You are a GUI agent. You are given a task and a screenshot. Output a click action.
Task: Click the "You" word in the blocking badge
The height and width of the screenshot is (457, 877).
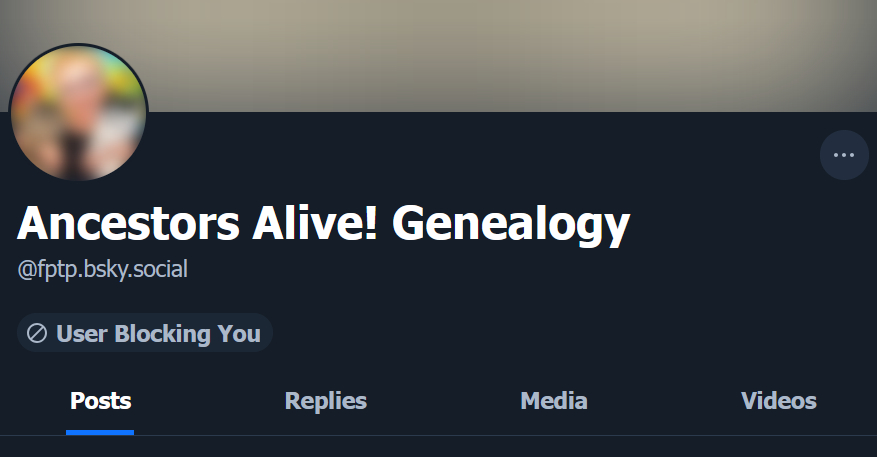click(239, 334)
